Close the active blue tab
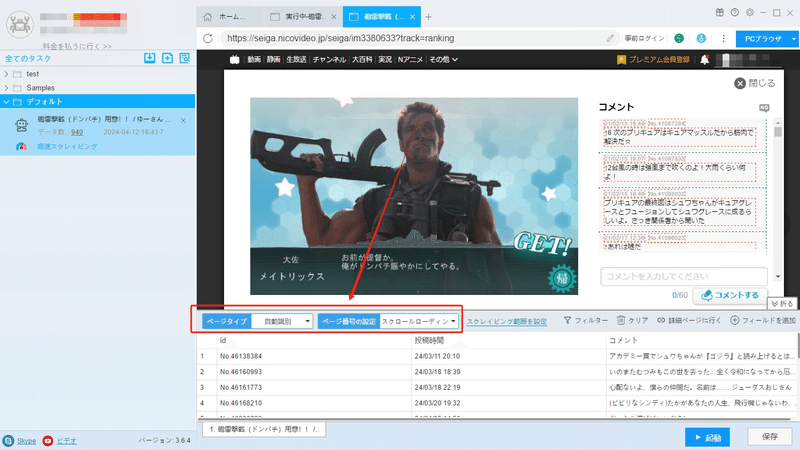 [x=412, y=17]
